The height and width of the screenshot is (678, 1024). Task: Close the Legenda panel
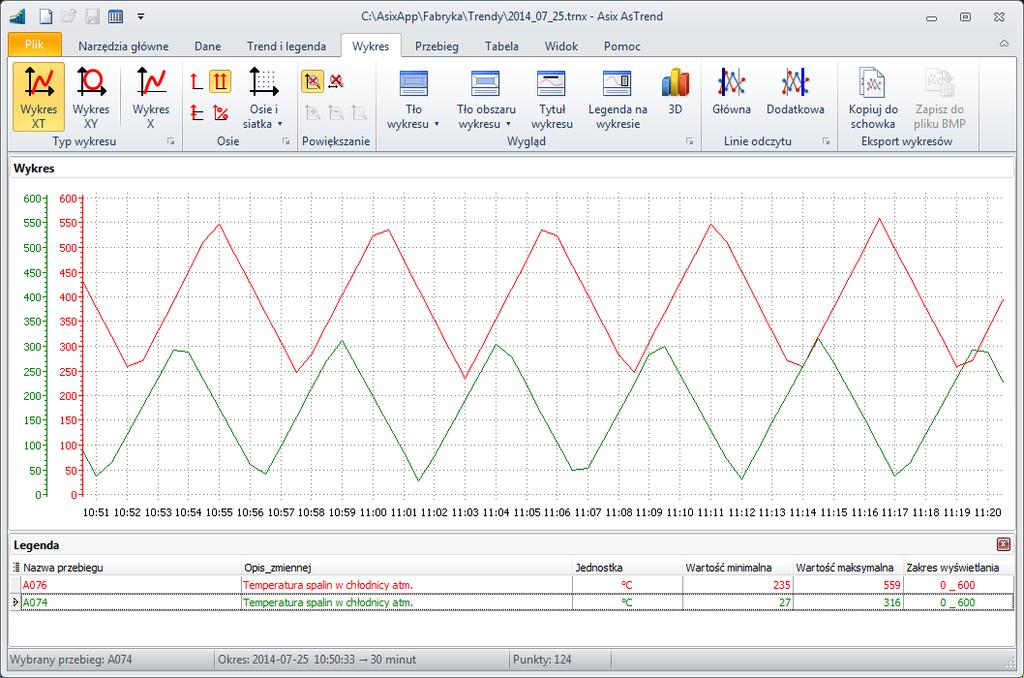(x=1004, y=544)
